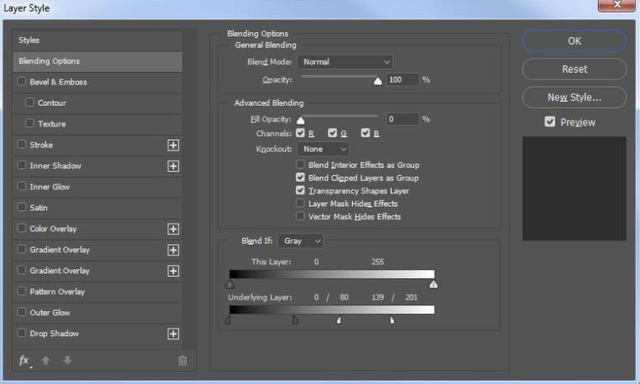This screenshot has height=384, width=640.
Task: Enable the Contour checkbox
Action: pos(29,102)
